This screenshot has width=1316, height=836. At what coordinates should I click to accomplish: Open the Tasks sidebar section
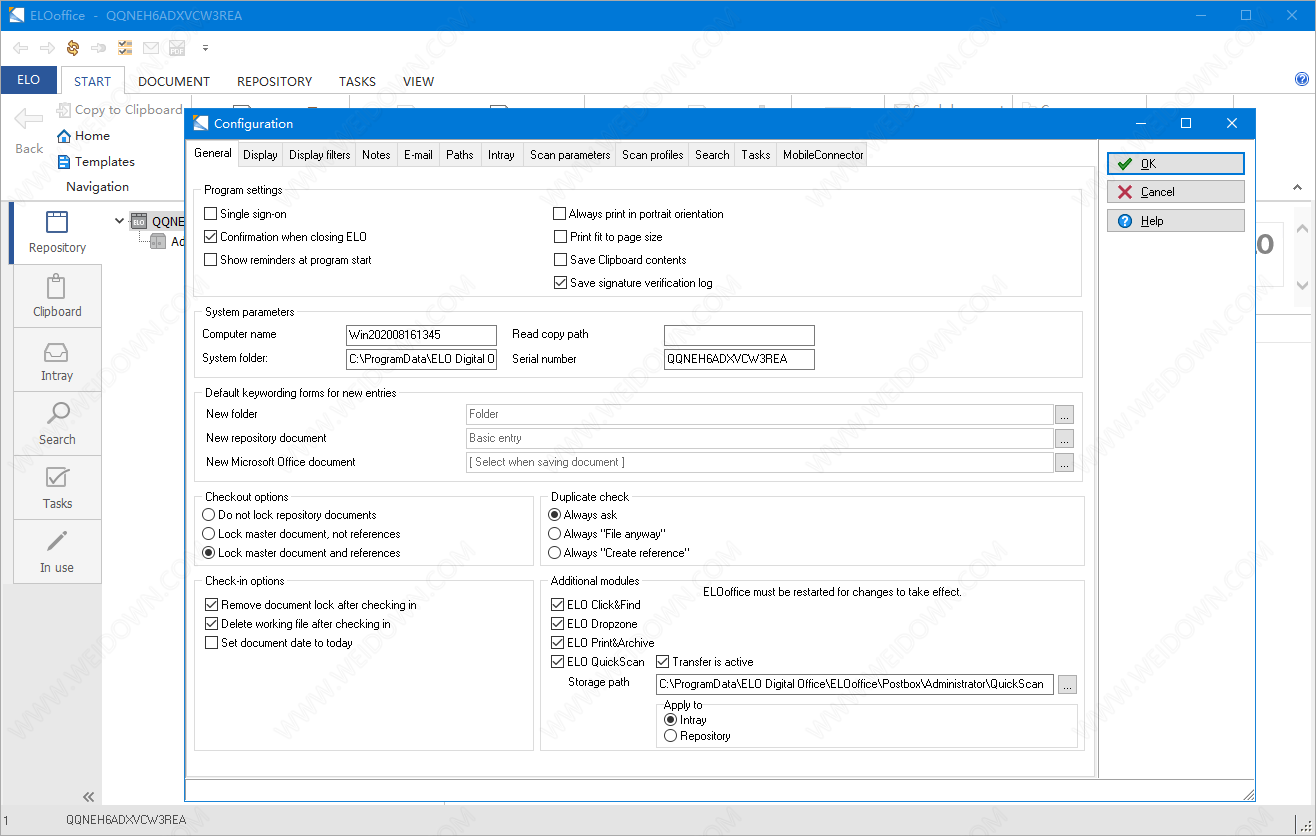(x=57, y=489)
